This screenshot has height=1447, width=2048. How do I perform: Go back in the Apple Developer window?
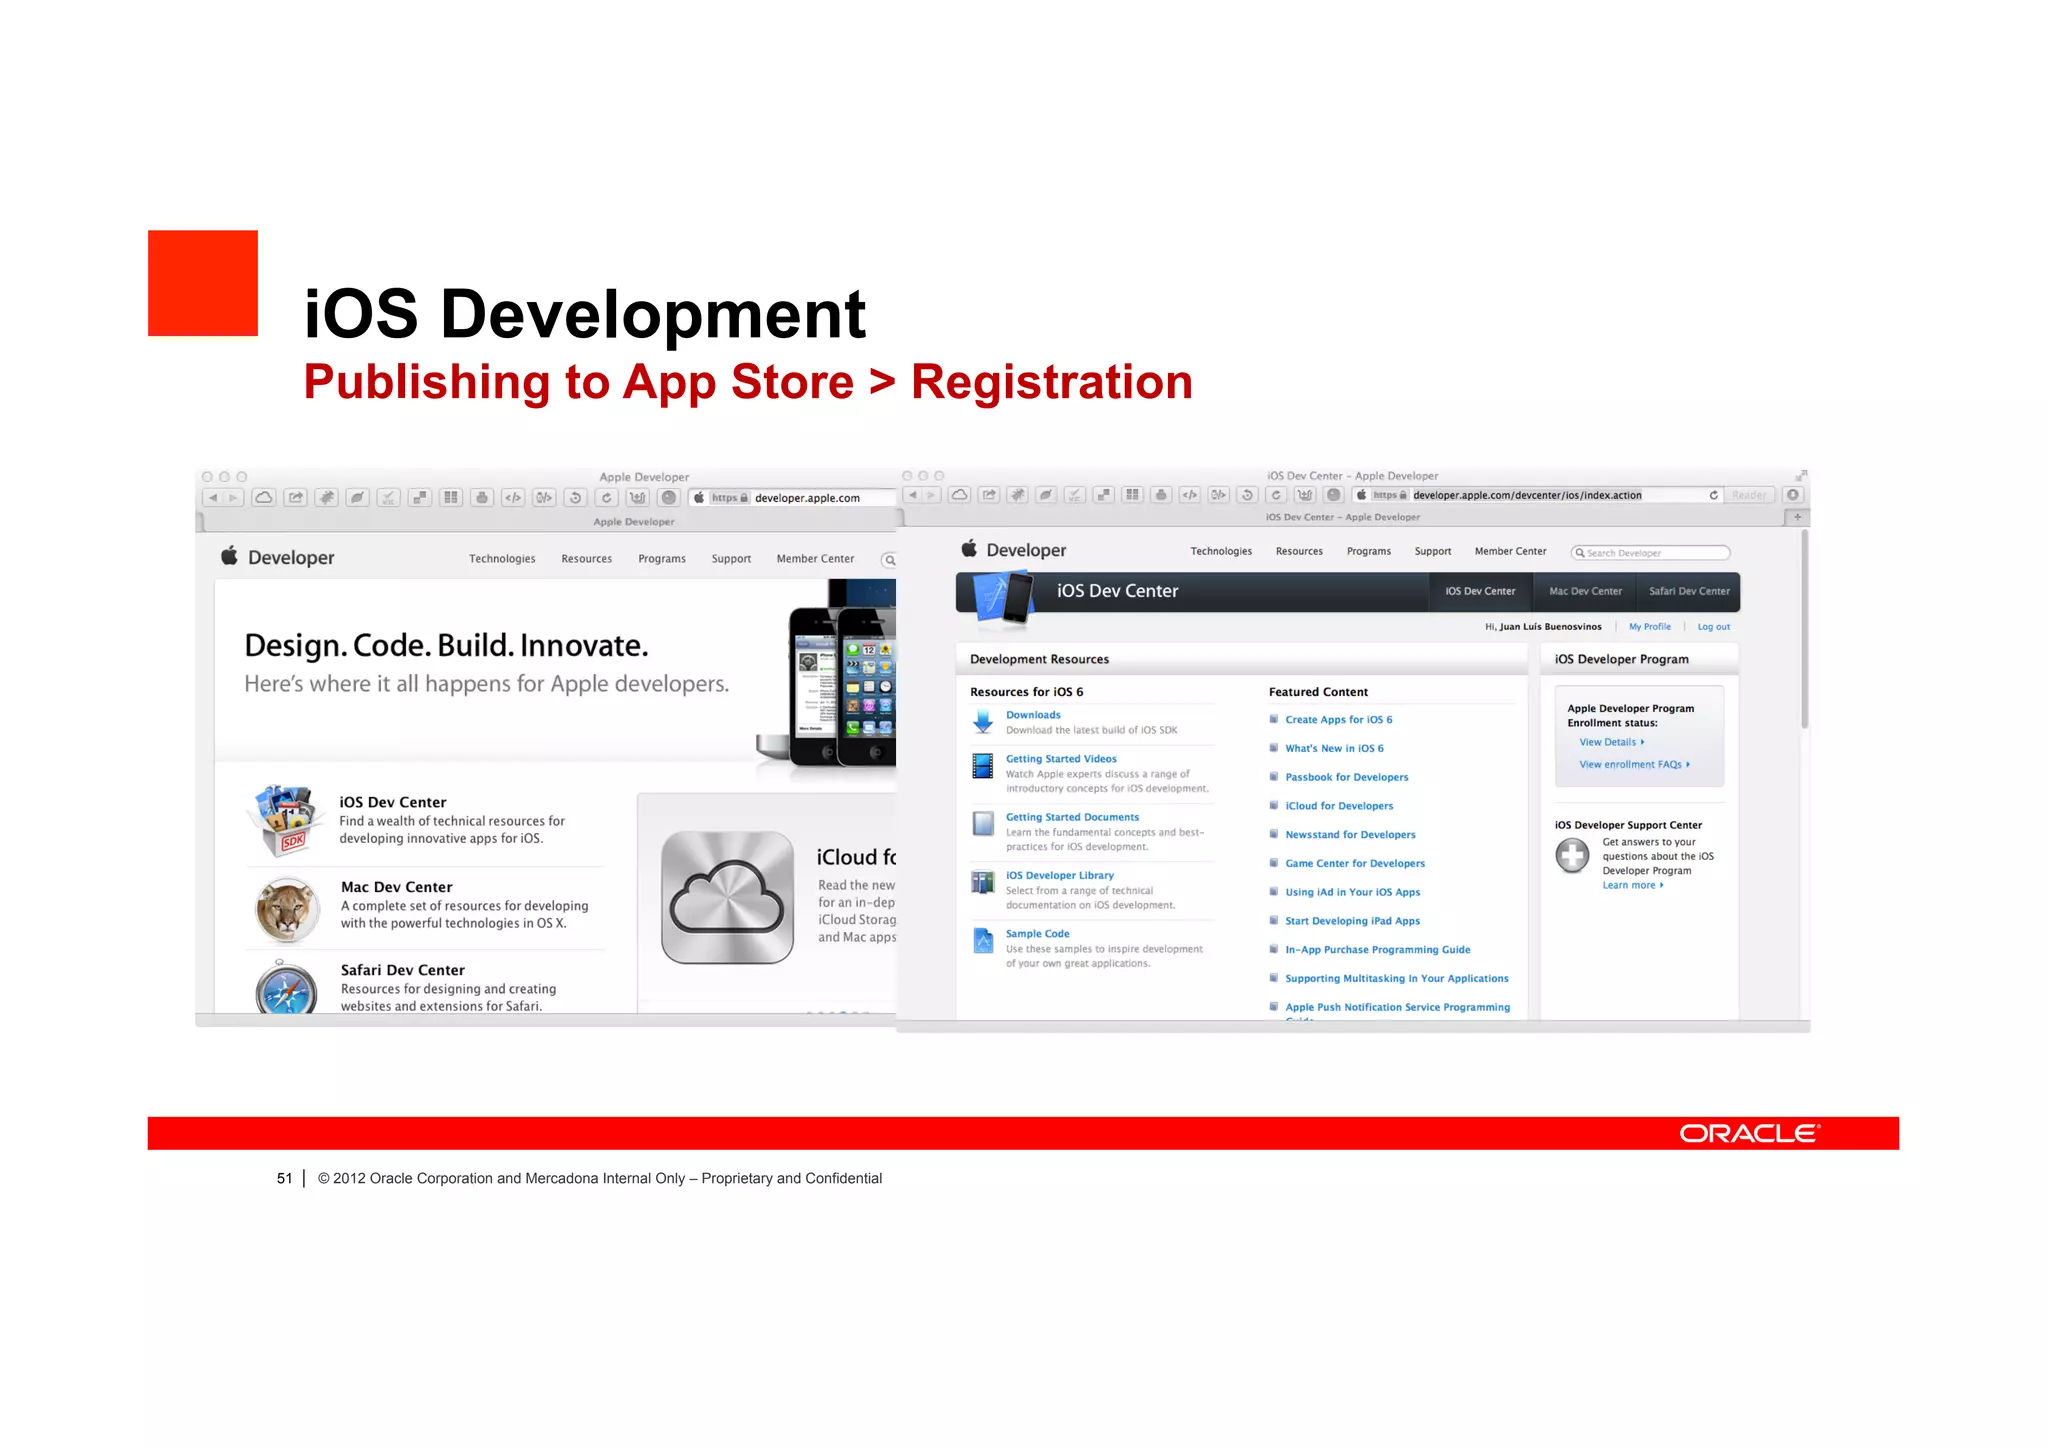(x=213, y=497)
